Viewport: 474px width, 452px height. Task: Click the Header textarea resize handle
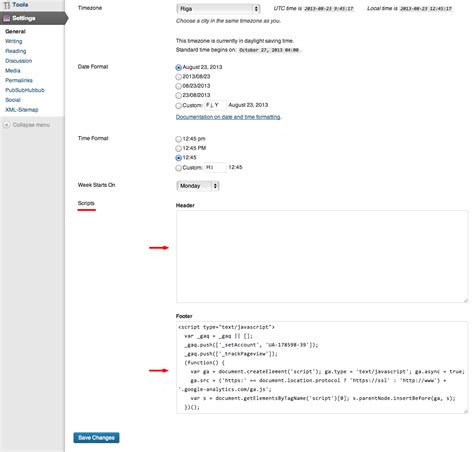click(x=465, y=300)
